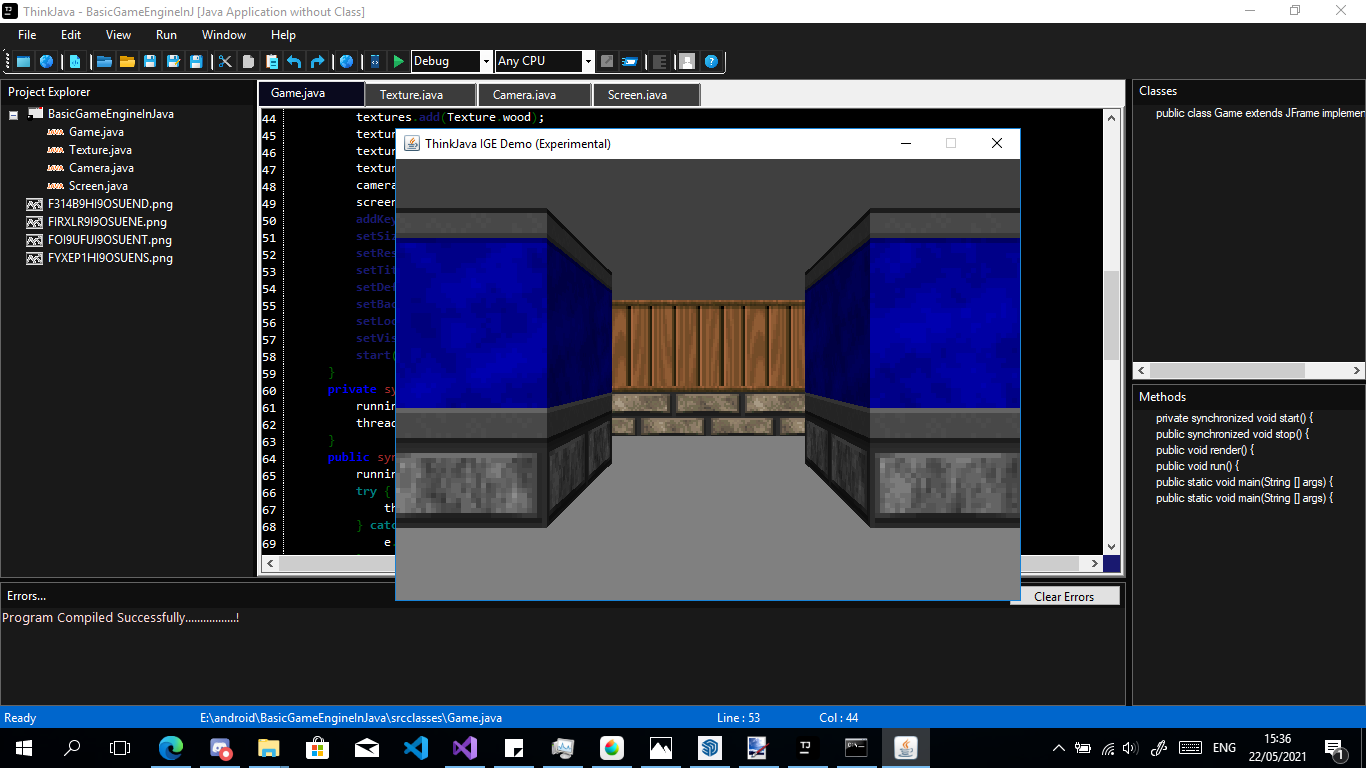The image size is (1366, 768).
Task: Open the Any CPU platform dropdown
Action: tap(588, 61)
